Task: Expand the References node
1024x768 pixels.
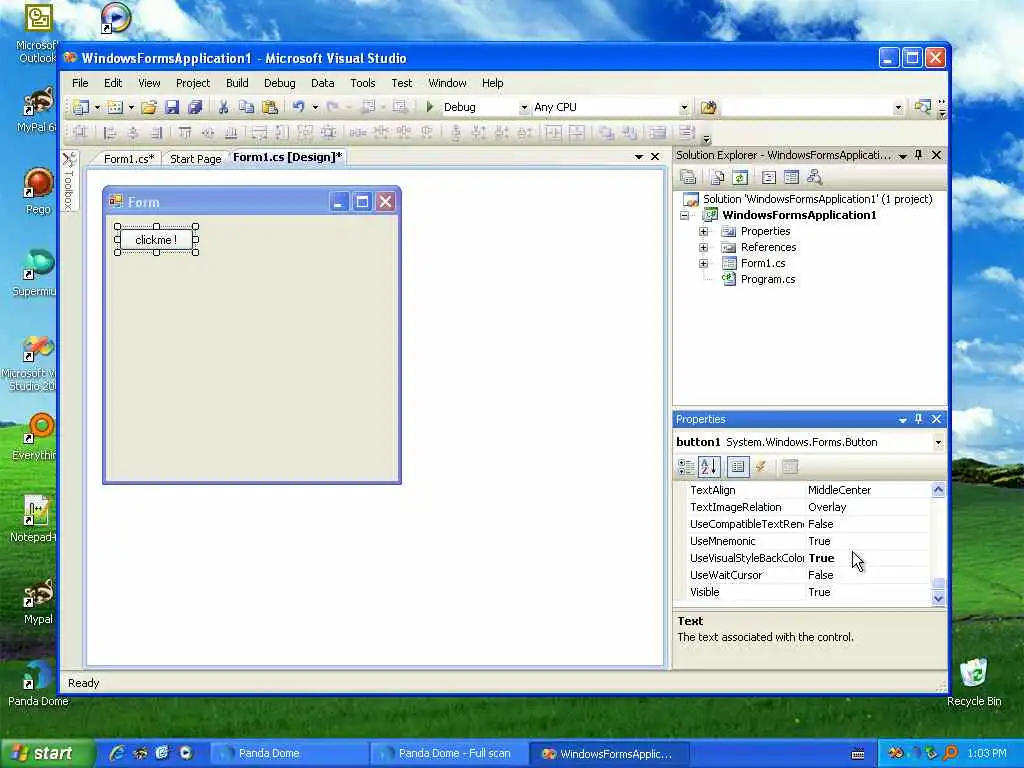Action: 703,247
